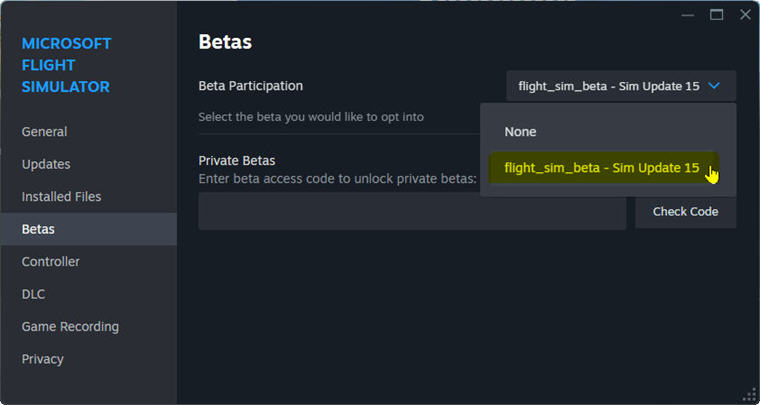Open the General settings tab
The height and width of the screenshot is (405, 760).
(45, 132)
